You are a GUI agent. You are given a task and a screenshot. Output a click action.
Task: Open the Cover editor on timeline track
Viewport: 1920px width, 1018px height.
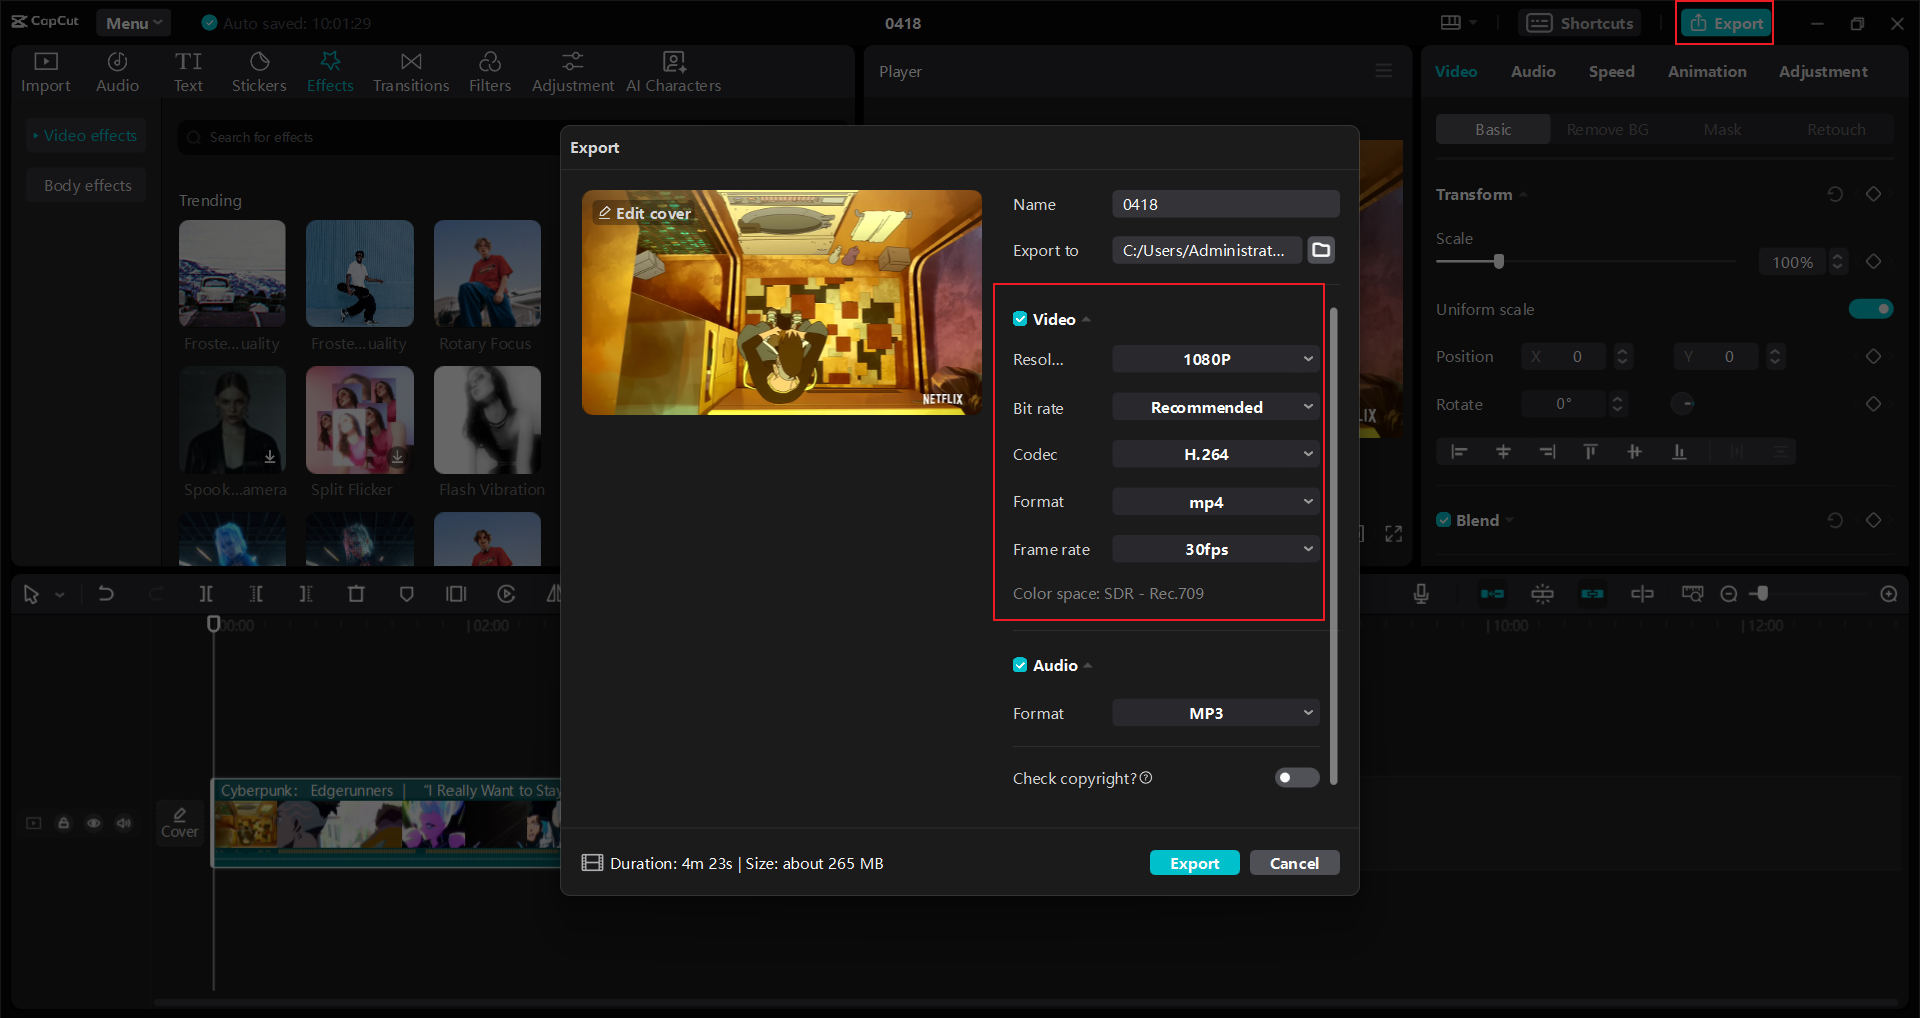point(180,823)
